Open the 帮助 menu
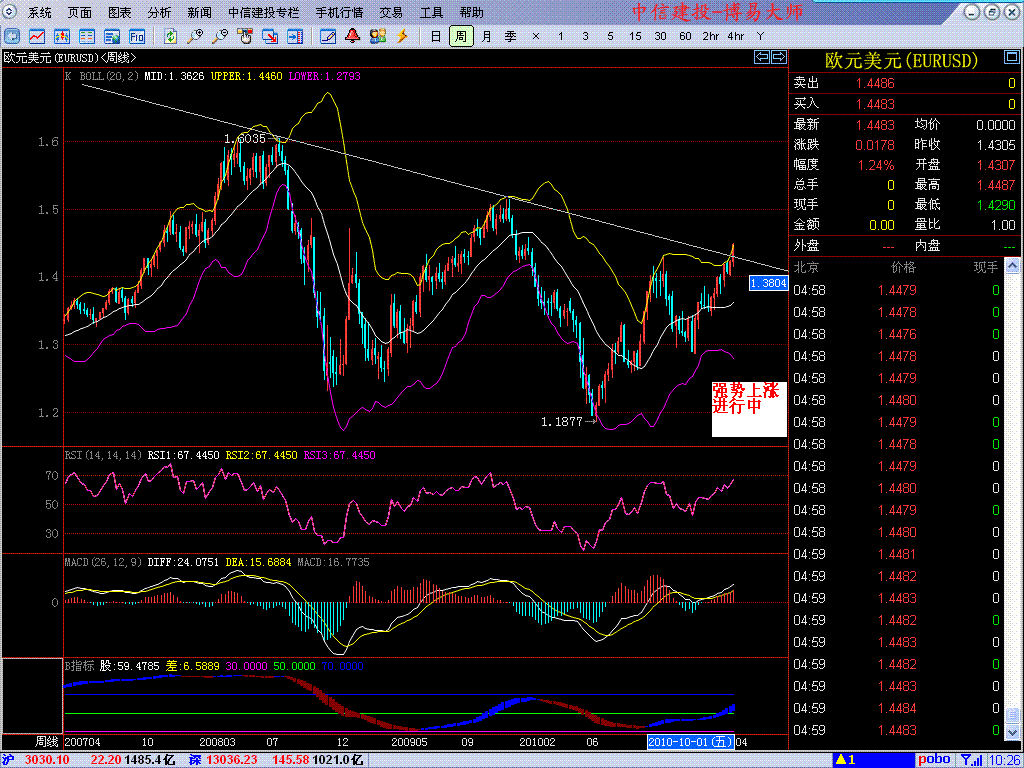The height and width of the screenshot is (768, 1024). tap(472, 12)
